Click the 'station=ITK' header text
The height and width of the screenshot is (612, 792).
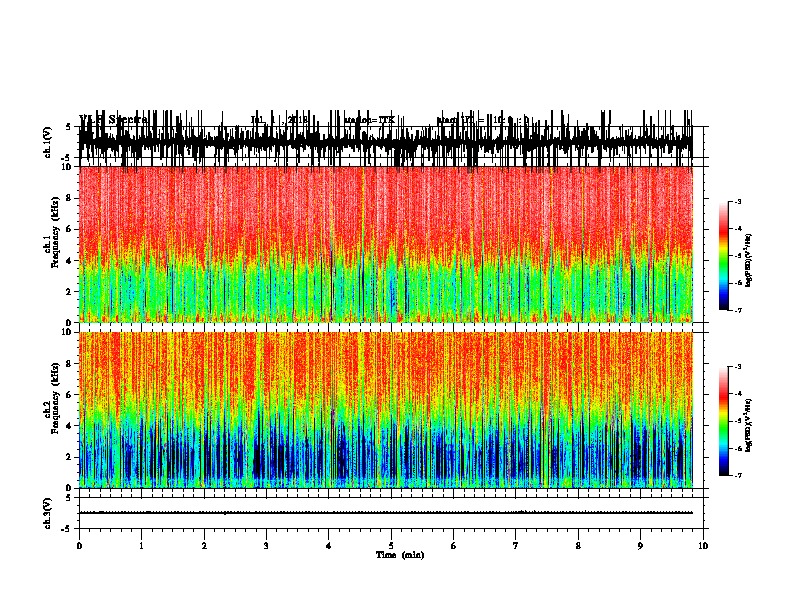click(x=369, y=120)
